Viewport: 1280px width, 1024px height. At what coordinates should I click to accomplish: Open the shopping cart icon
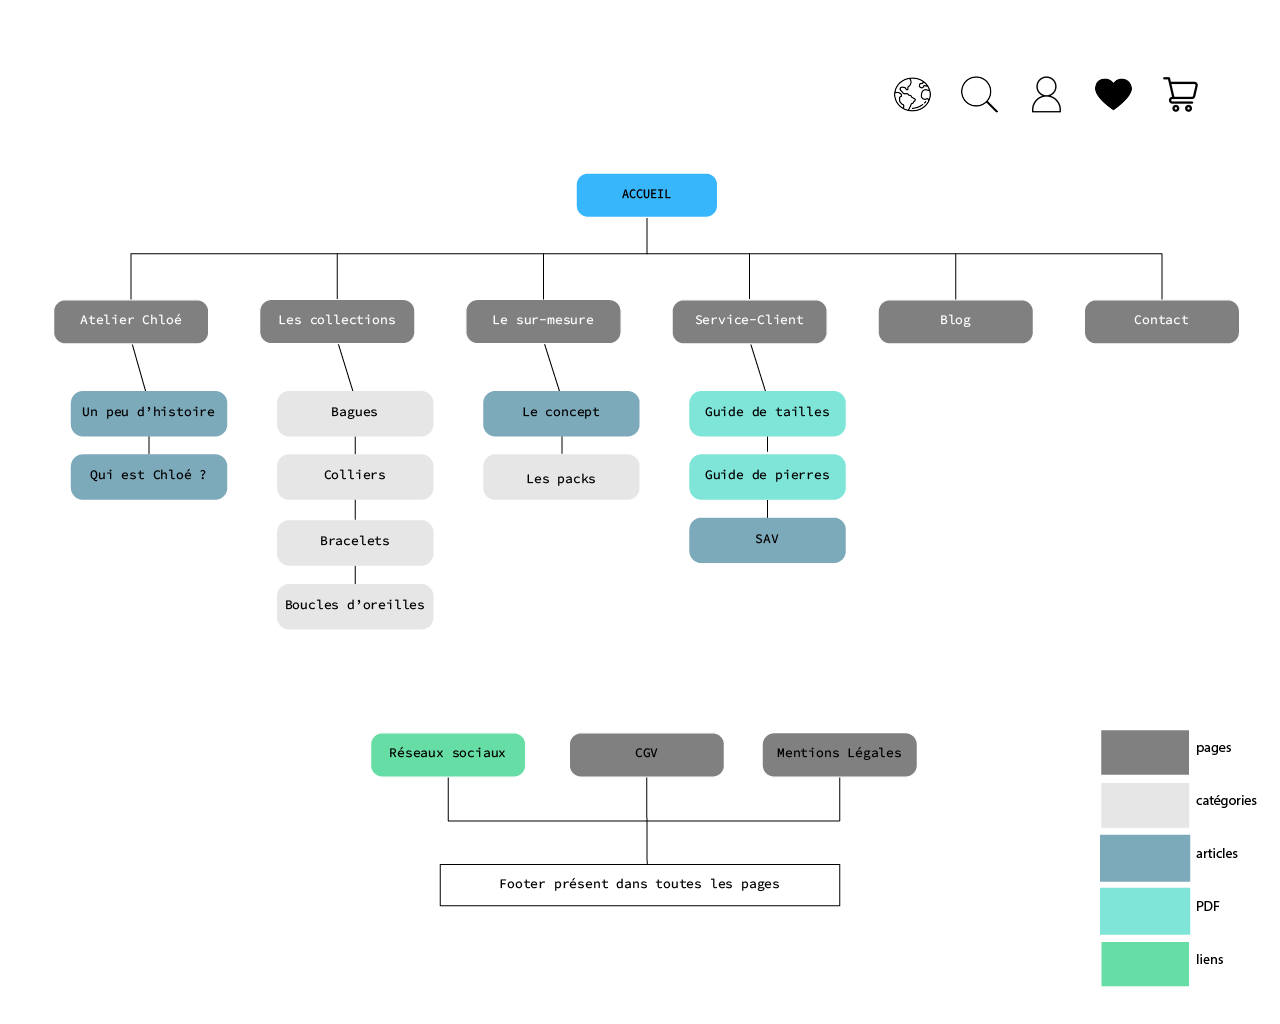(1181, 95)
